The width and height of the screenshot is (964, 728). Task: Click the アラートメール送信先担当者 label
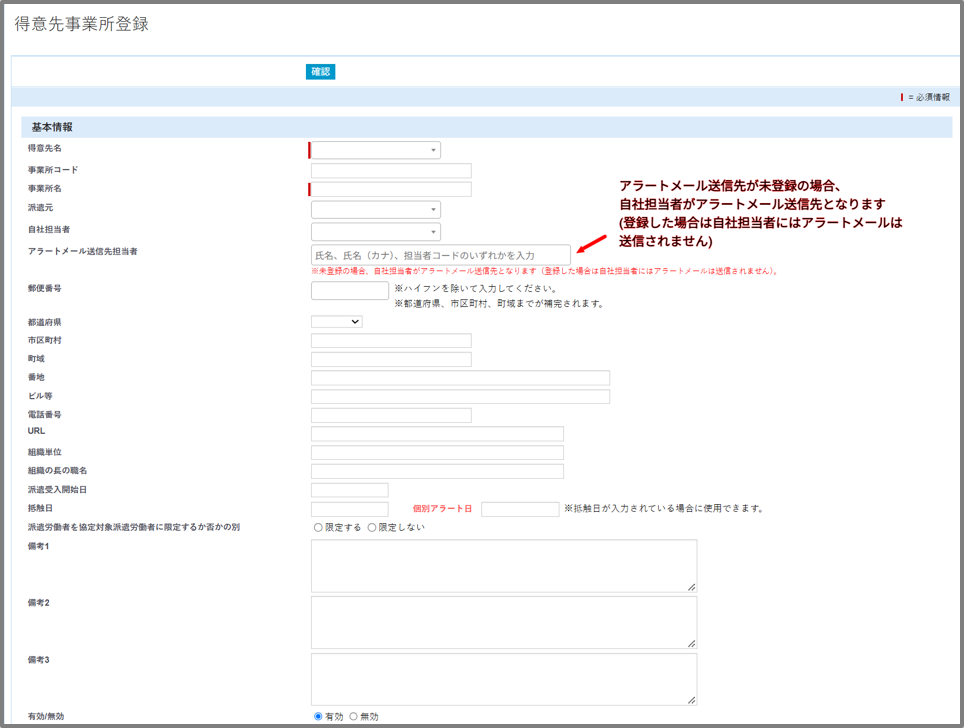(82, 251)
